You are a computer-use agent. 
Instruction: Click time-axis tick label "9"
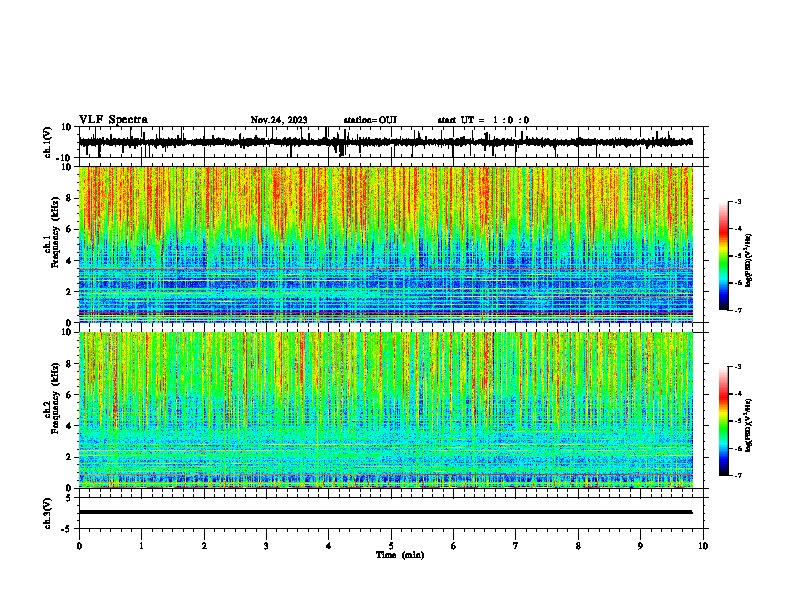click(640, 545)
